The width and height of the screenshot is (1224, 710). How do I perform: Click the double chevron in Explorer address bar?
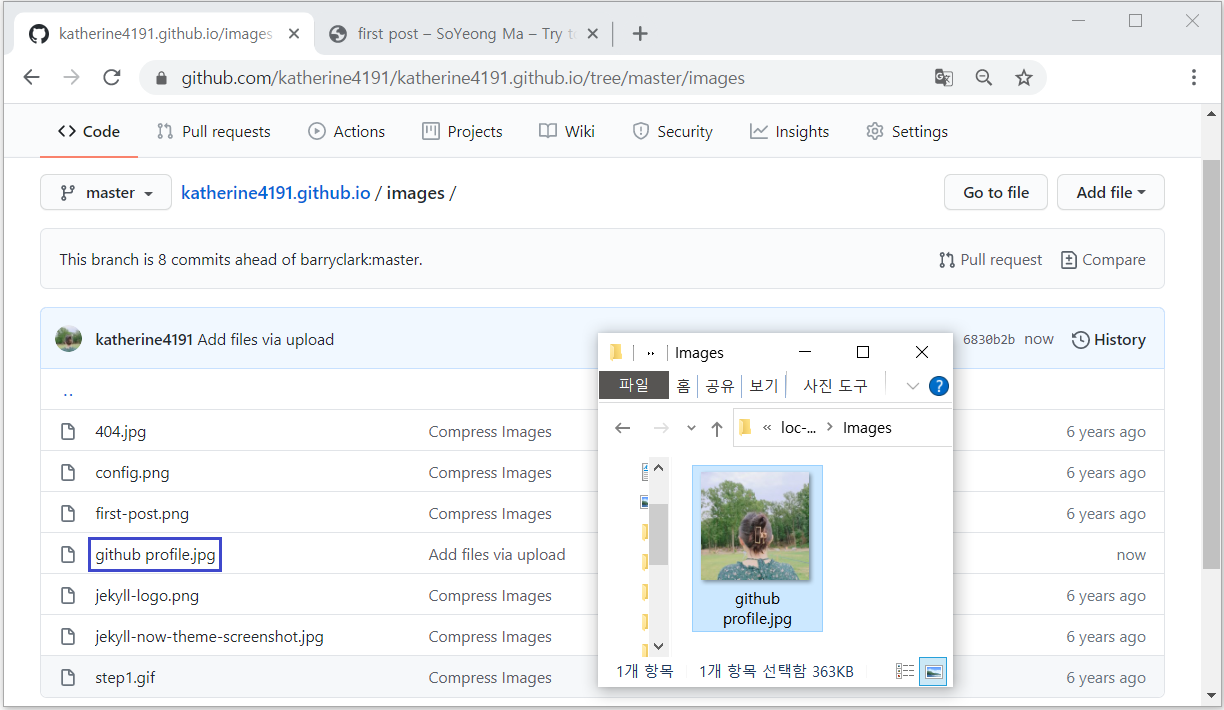tap(767, 428)
